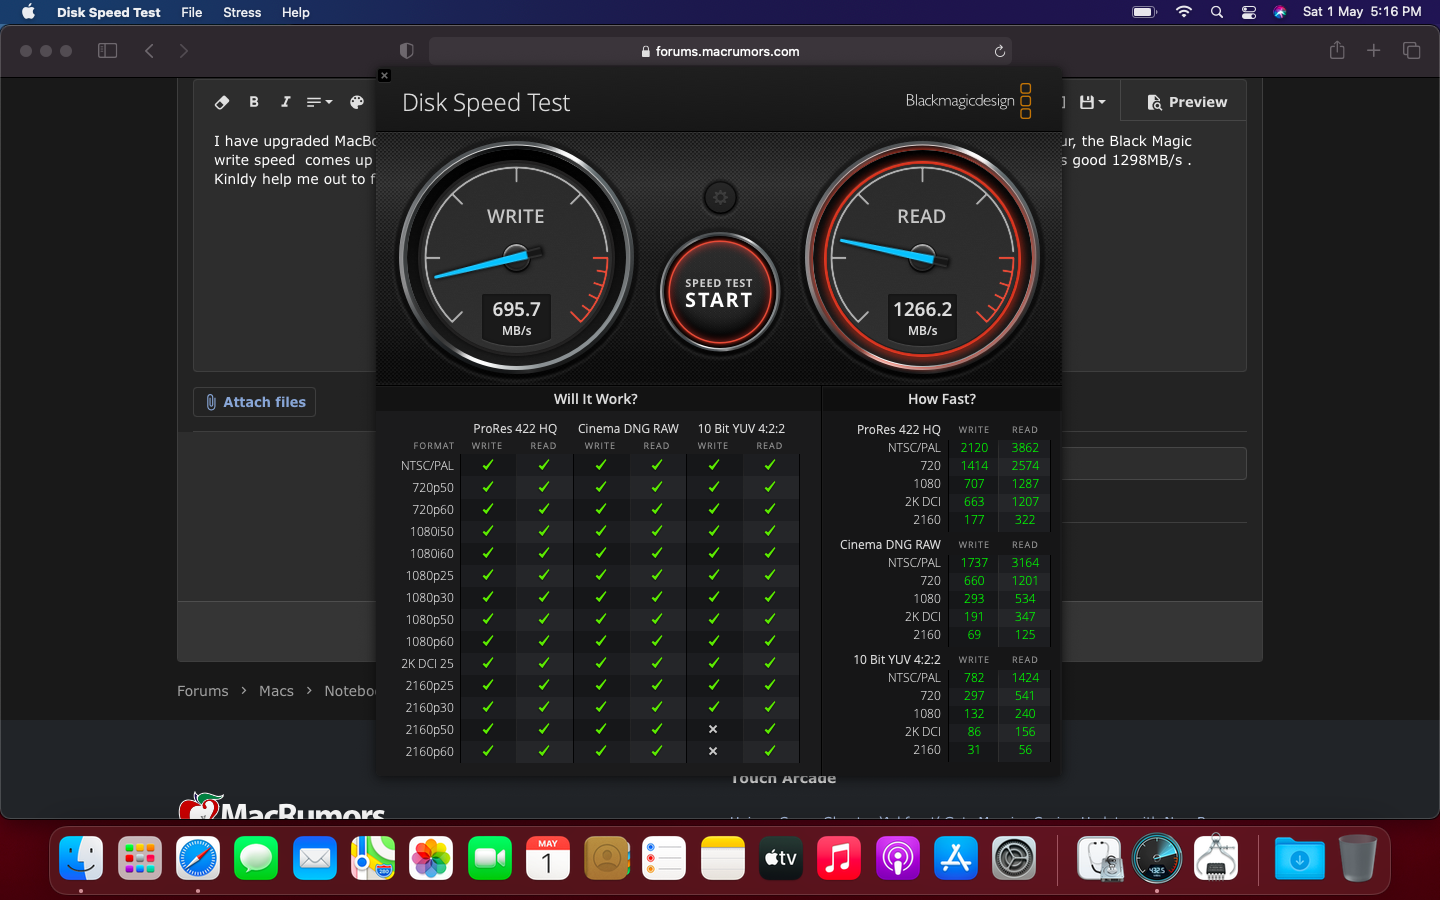Open Control Center
Screen dimensions: 1440x900
[x=1249, y=12]
